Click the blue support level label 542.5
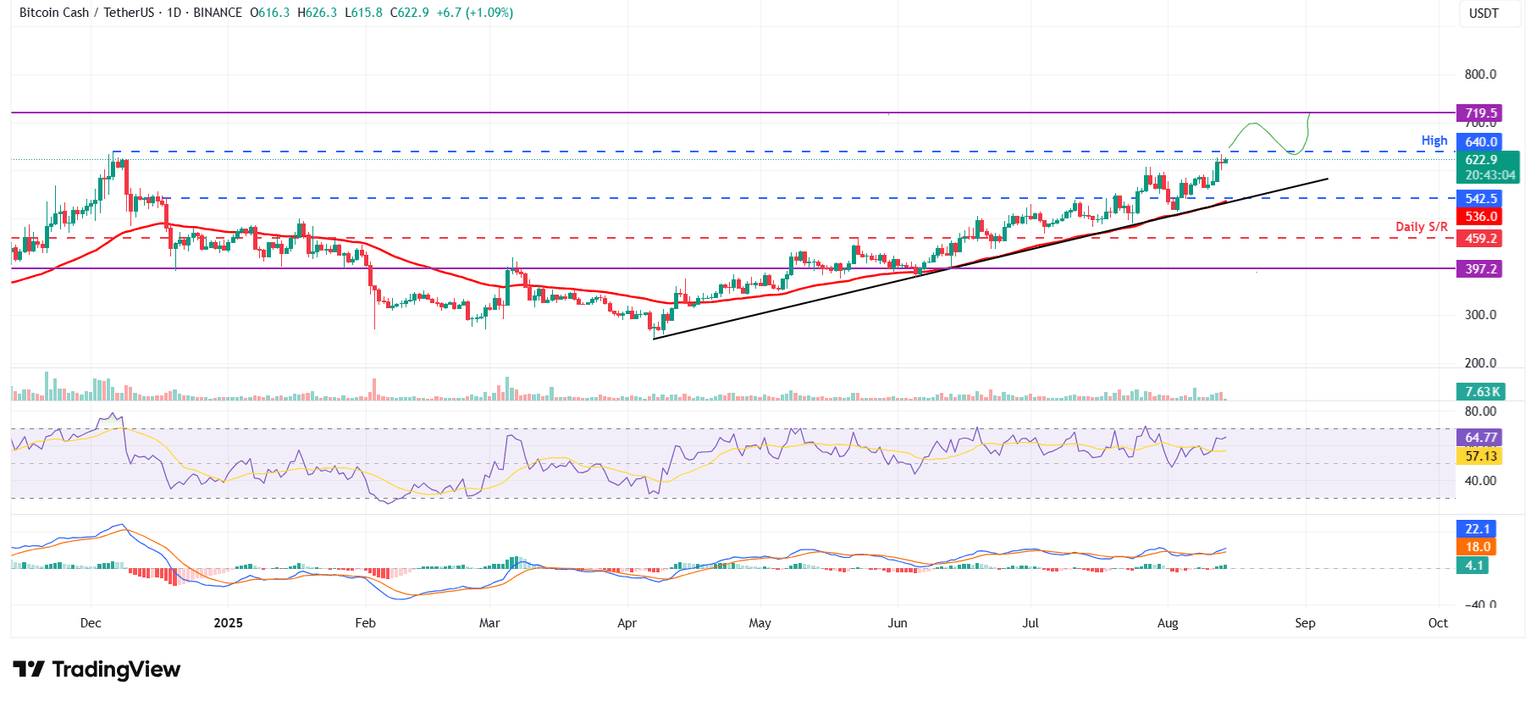 tap(1480, 198)
